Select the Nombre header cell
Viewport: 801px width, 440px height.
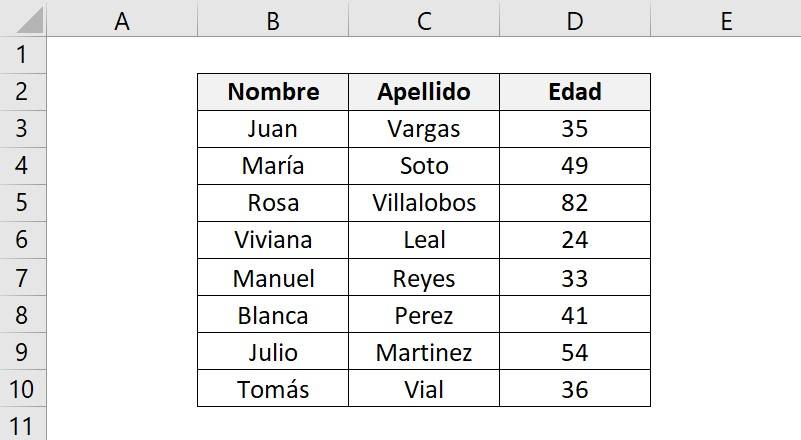click(273, 92)
